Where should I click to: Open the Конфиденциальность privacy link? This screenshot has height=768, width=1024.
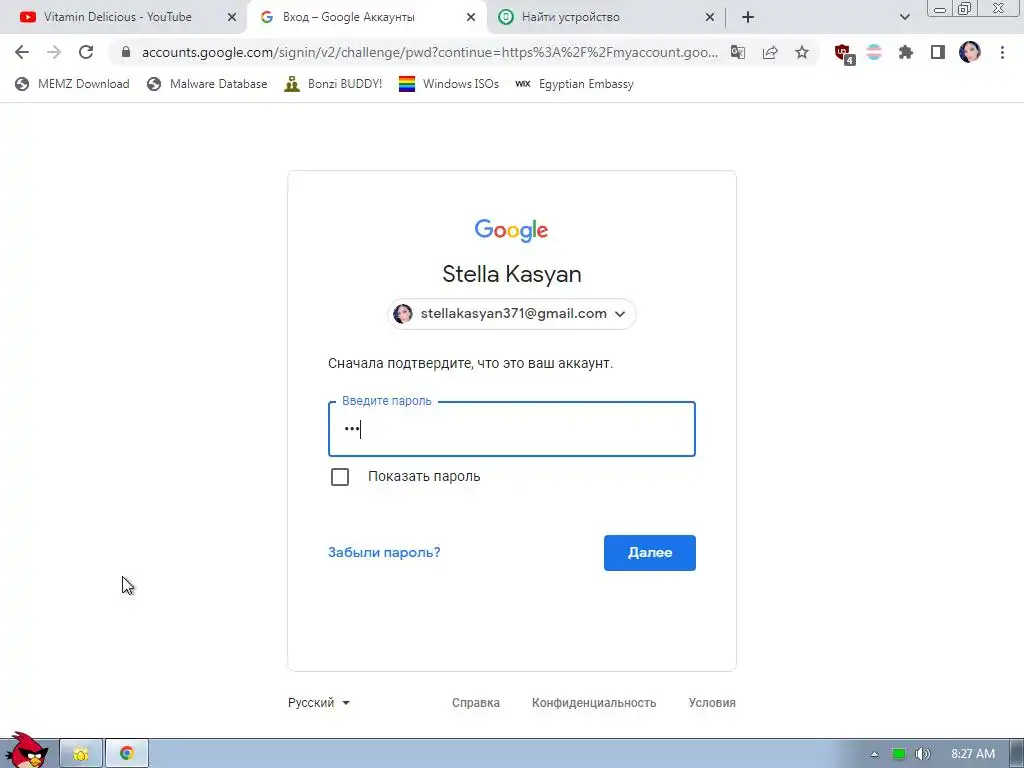tap(594, 703)
